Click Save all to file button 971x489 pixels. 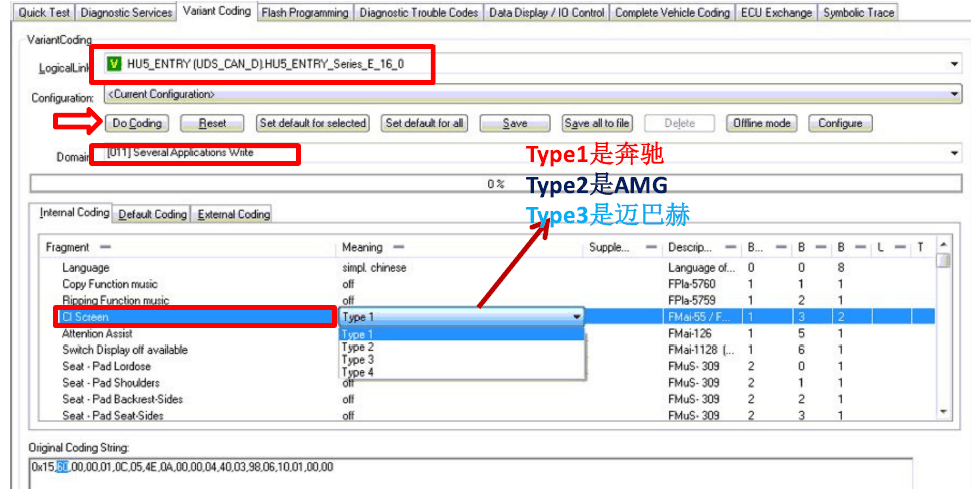pyautogui.click(x=597, y=123)
